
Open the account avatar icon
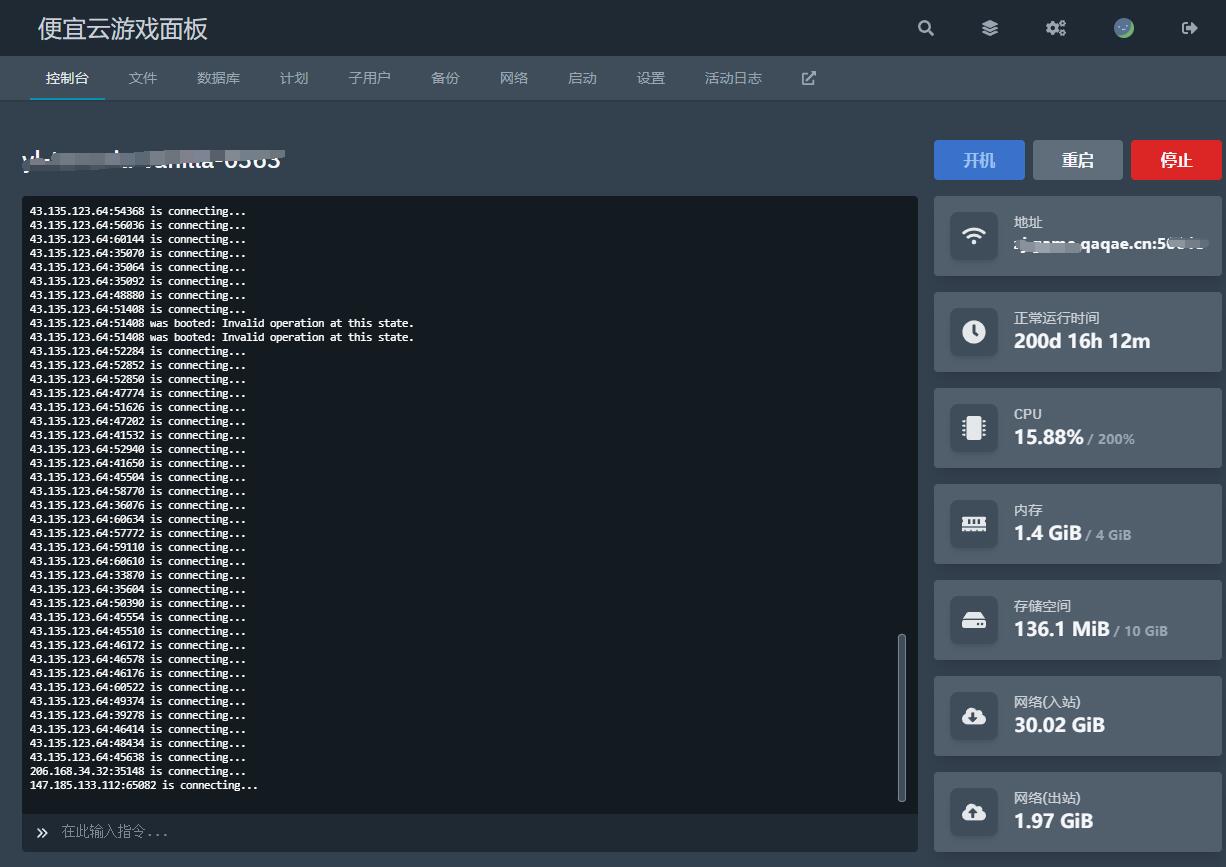1124,28
